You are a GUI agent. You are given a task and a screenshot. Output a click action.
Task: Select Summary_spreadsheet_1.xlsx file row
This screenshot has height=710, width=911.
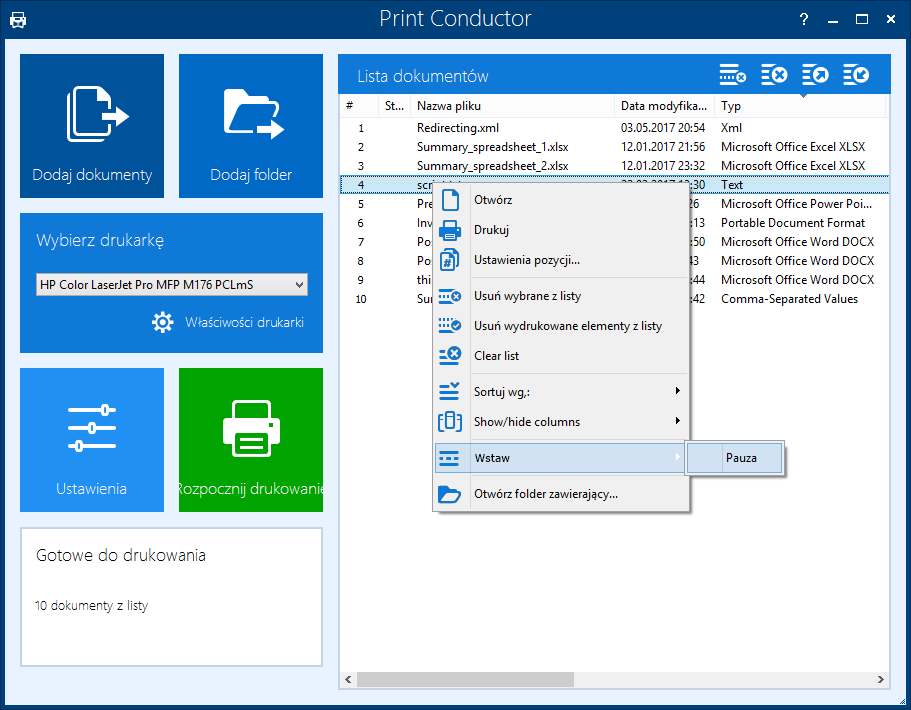[614, 147]
